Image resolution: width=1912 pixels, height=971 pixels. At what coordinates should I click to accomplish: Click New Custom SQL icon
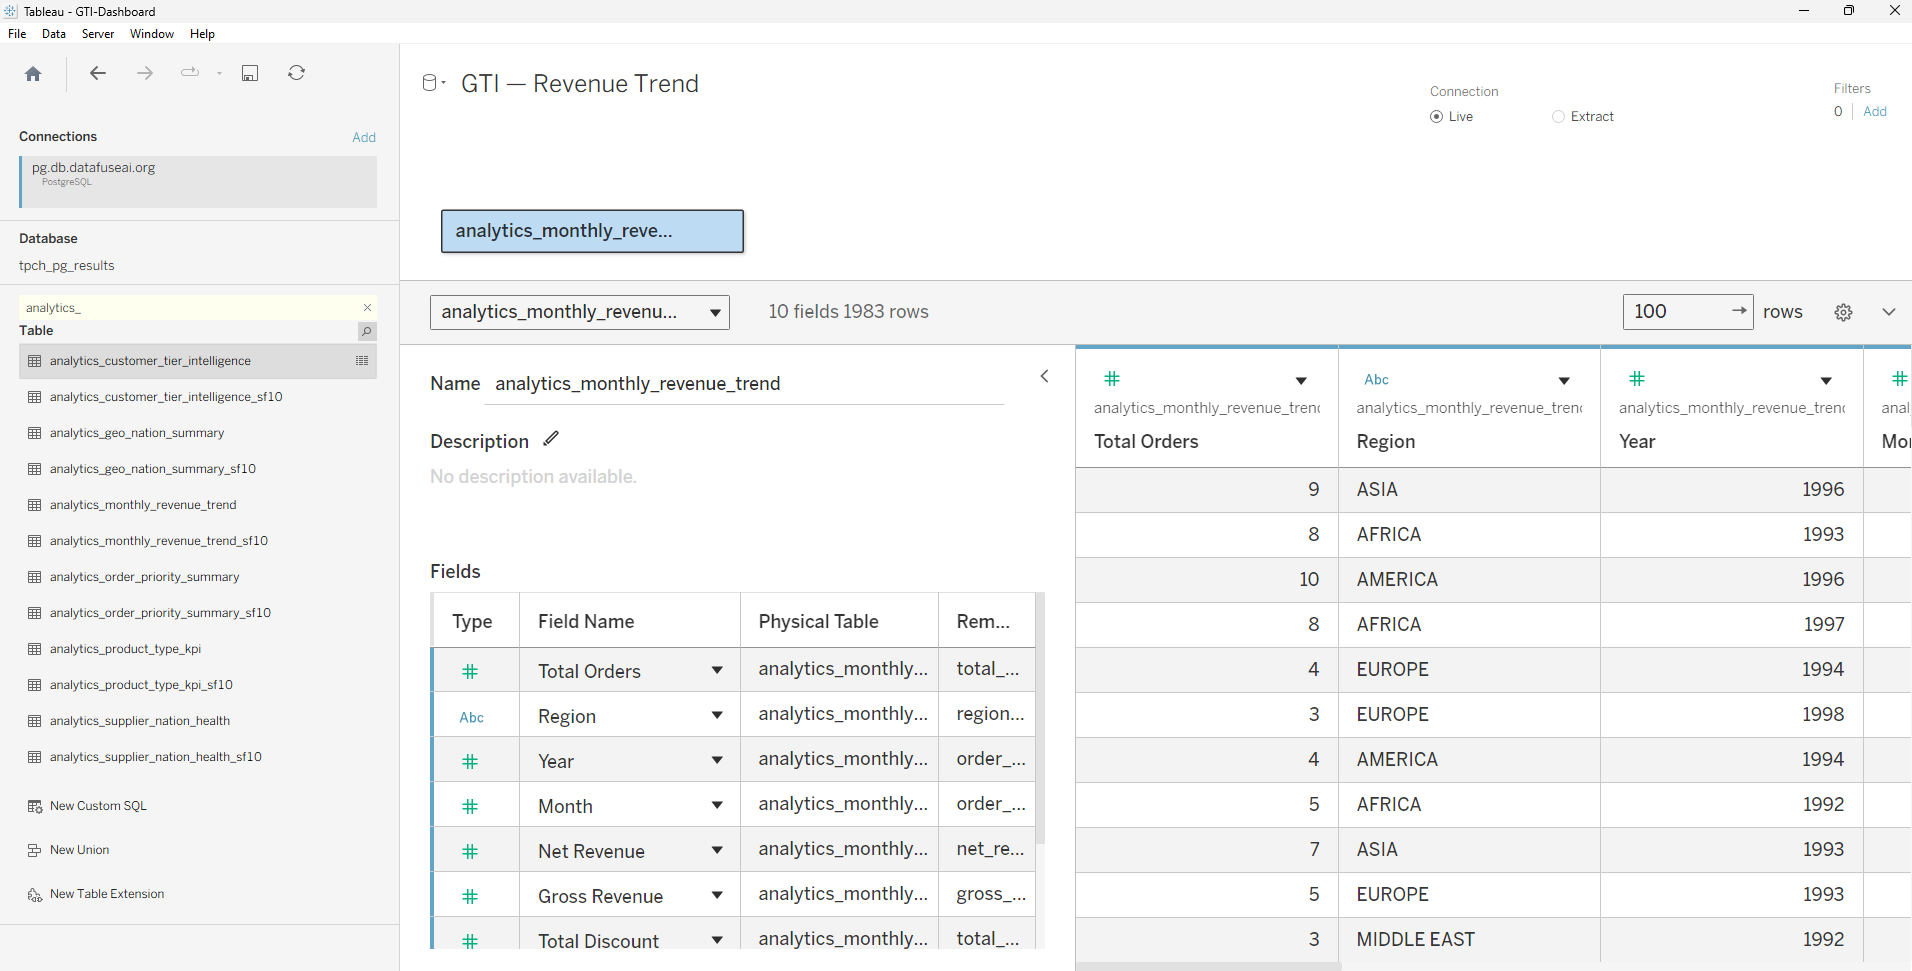[x=35, y=806]
